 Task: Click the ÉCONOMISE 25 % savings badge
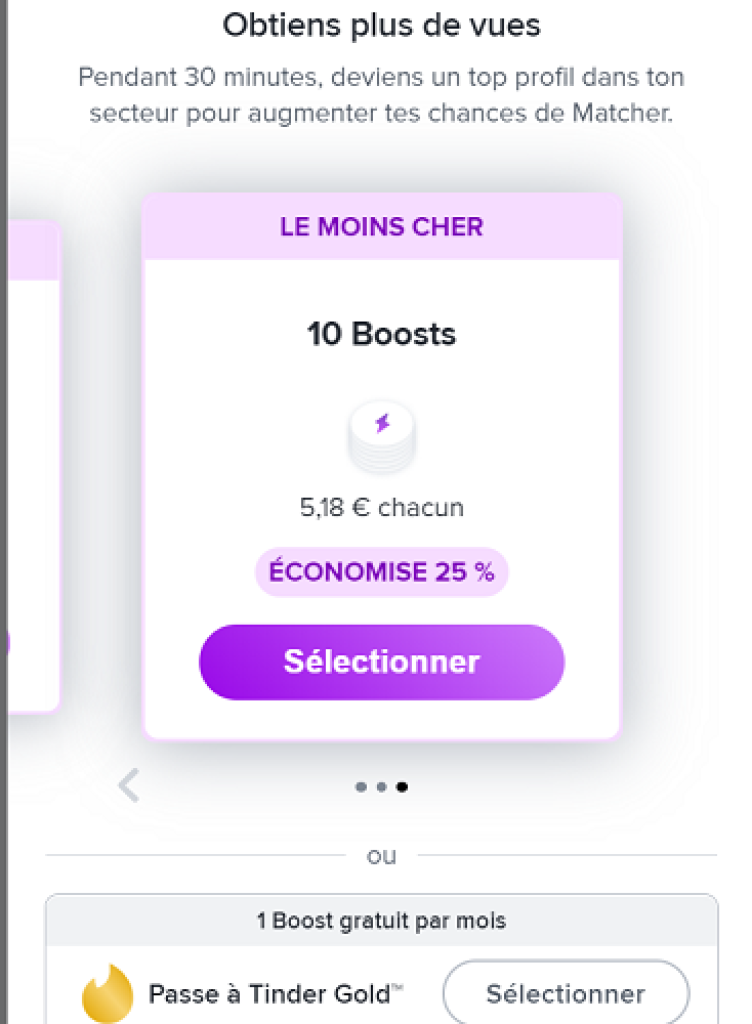tap(382, 571)
